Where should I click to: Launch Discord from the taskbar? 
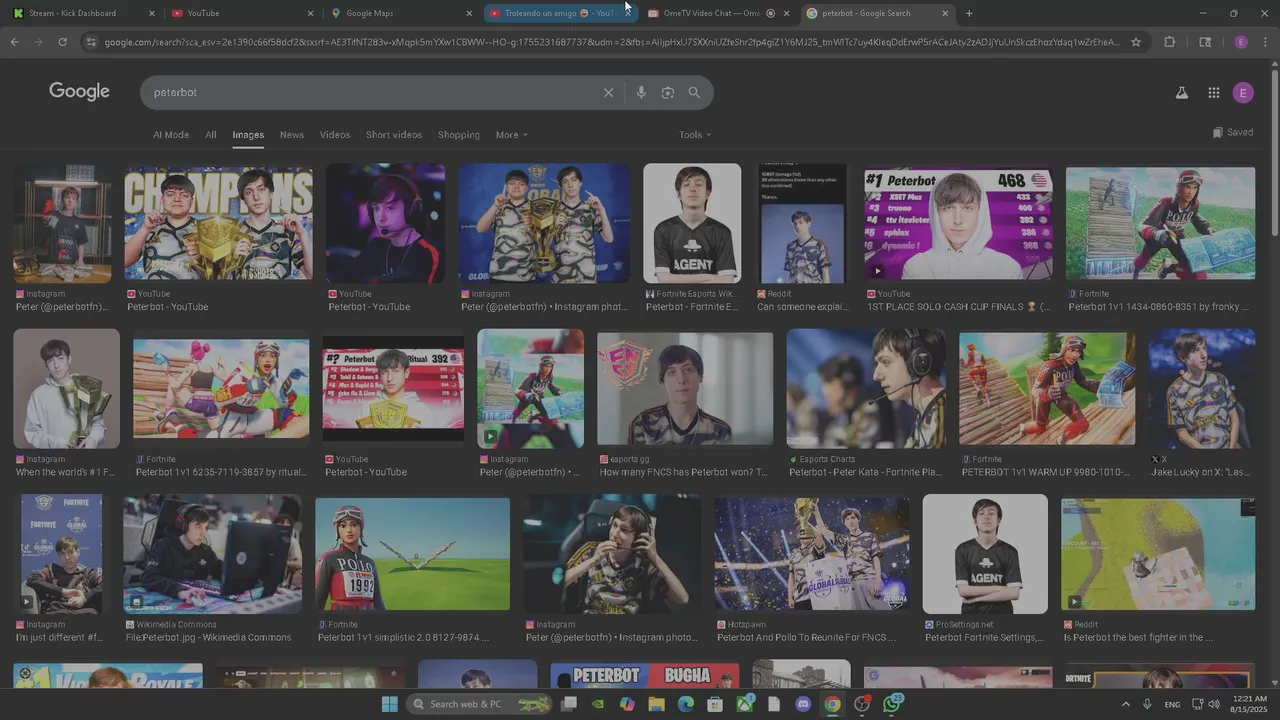pos(803,704)
